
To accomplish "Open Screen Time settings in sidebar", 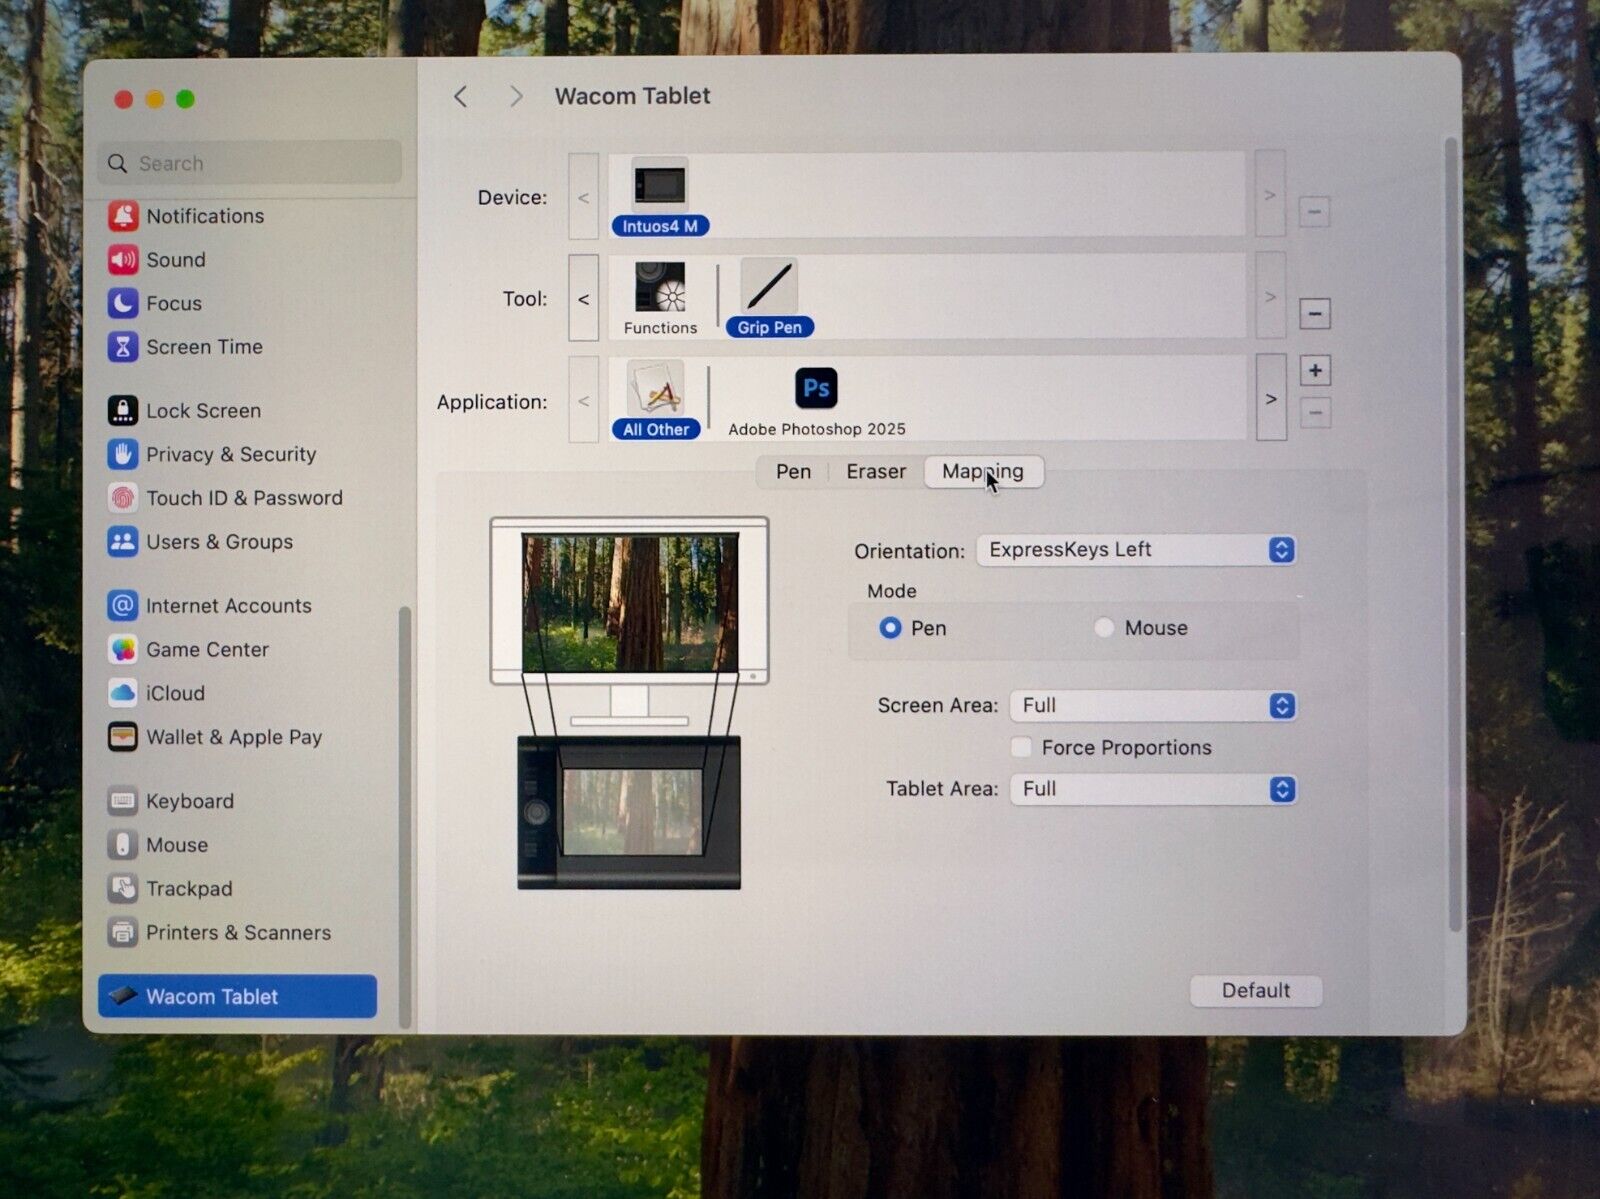I will [185, 347].
